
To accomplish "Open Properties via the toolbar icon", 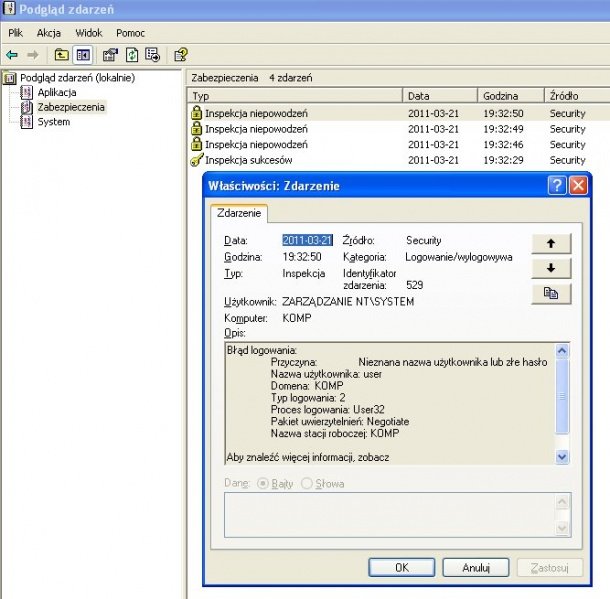I will click(x=110, y=54).
